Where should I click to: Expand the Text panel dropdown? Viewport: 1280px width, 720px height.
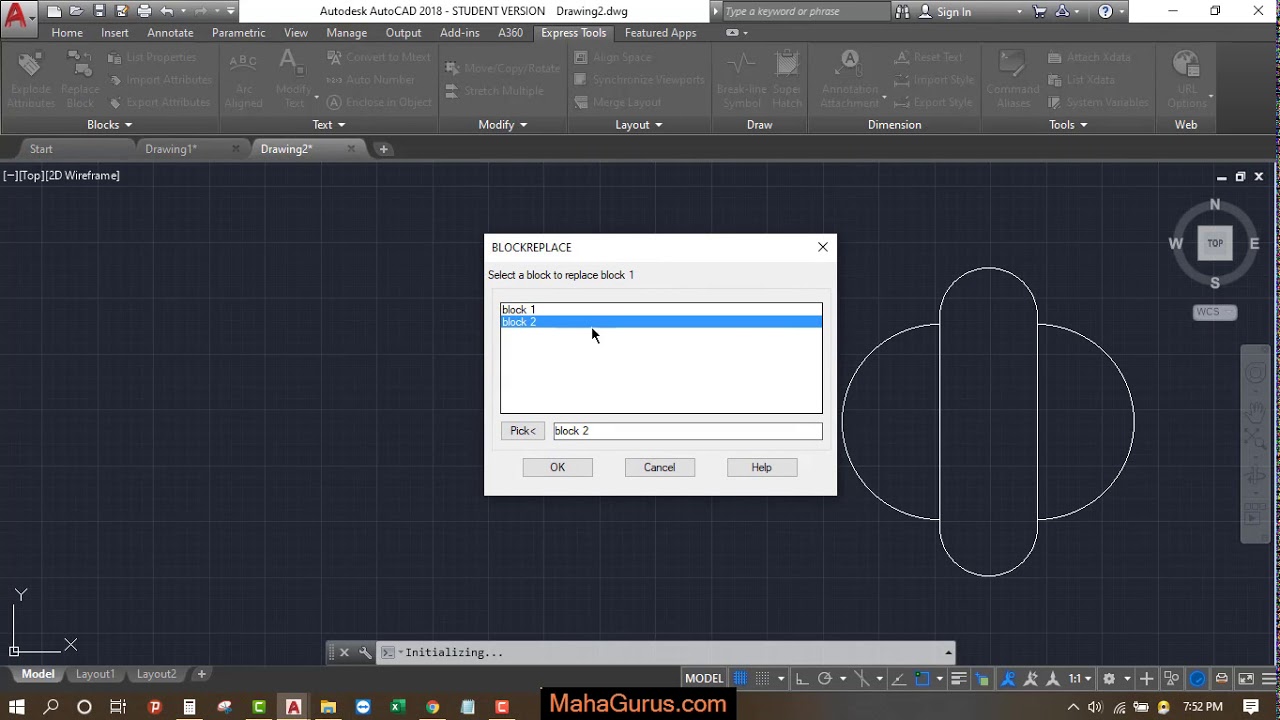point(328,125)
